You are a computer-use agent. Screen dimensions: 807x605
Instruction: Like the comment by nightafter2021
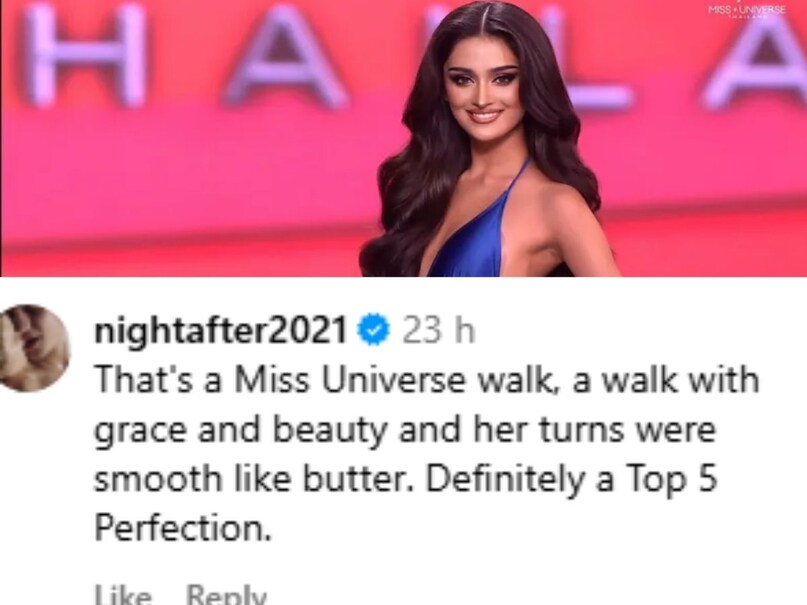coord(123,595)
